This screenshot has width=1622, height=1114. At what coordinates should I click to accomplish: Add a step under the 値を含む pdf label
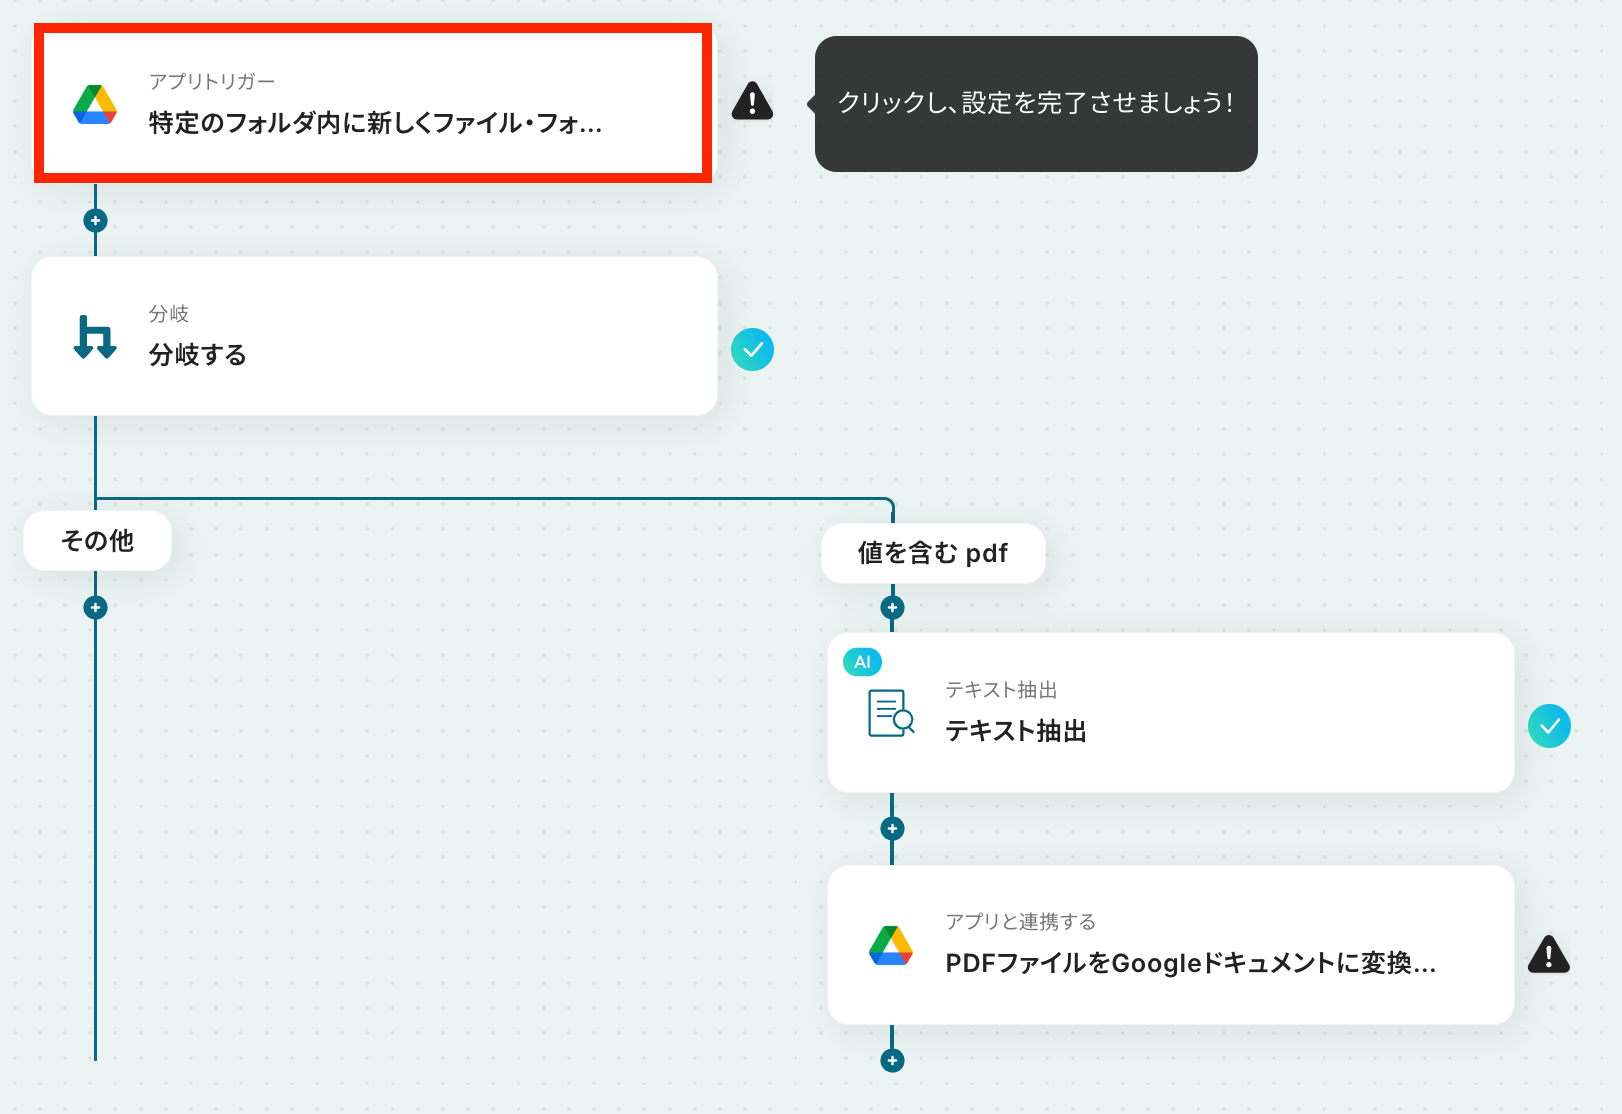892,607
